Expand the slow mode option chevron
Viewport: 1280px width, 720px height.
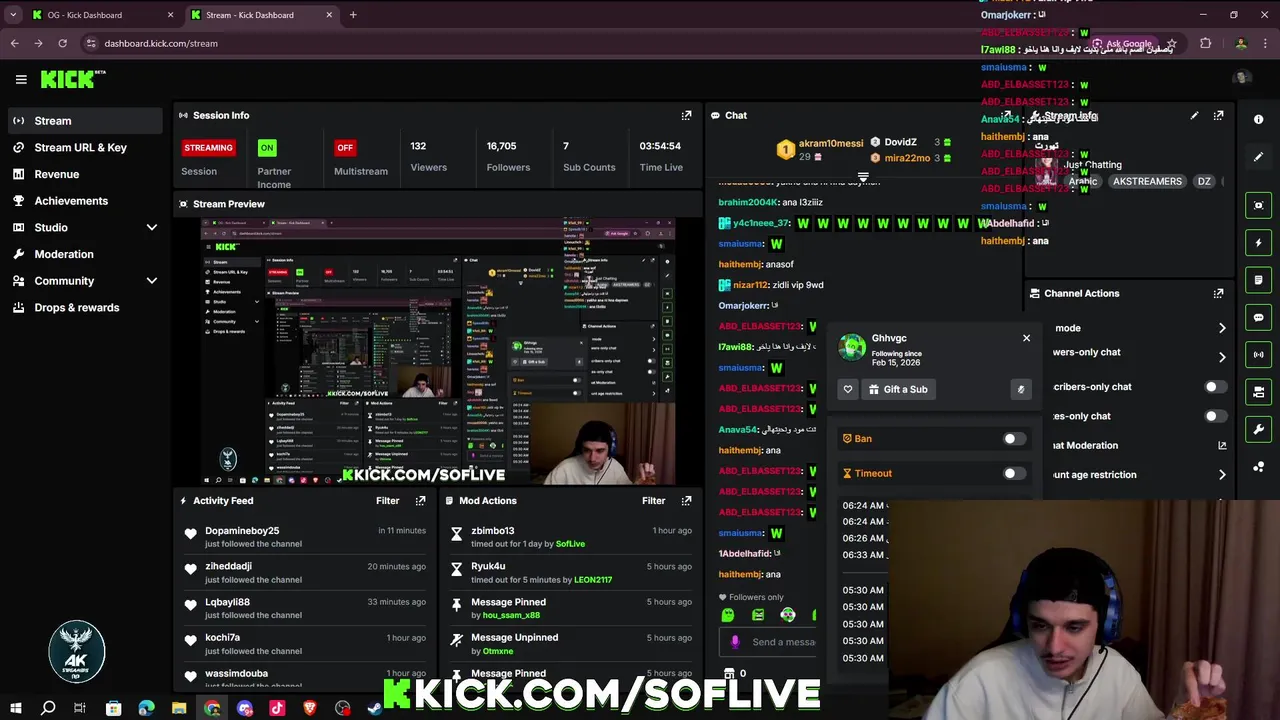1221,328
